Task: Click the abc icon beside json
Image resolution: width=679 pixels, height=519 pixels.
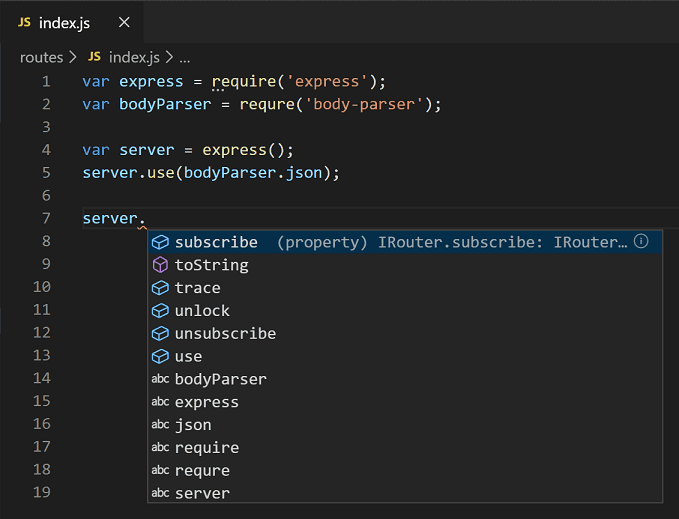Action: pos(159,425)
